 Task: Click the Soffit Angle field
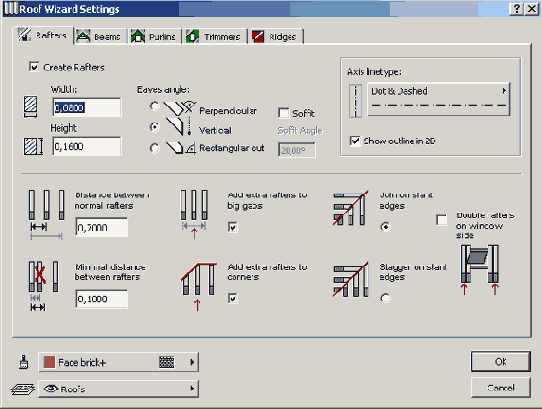[x=297, y=150]
